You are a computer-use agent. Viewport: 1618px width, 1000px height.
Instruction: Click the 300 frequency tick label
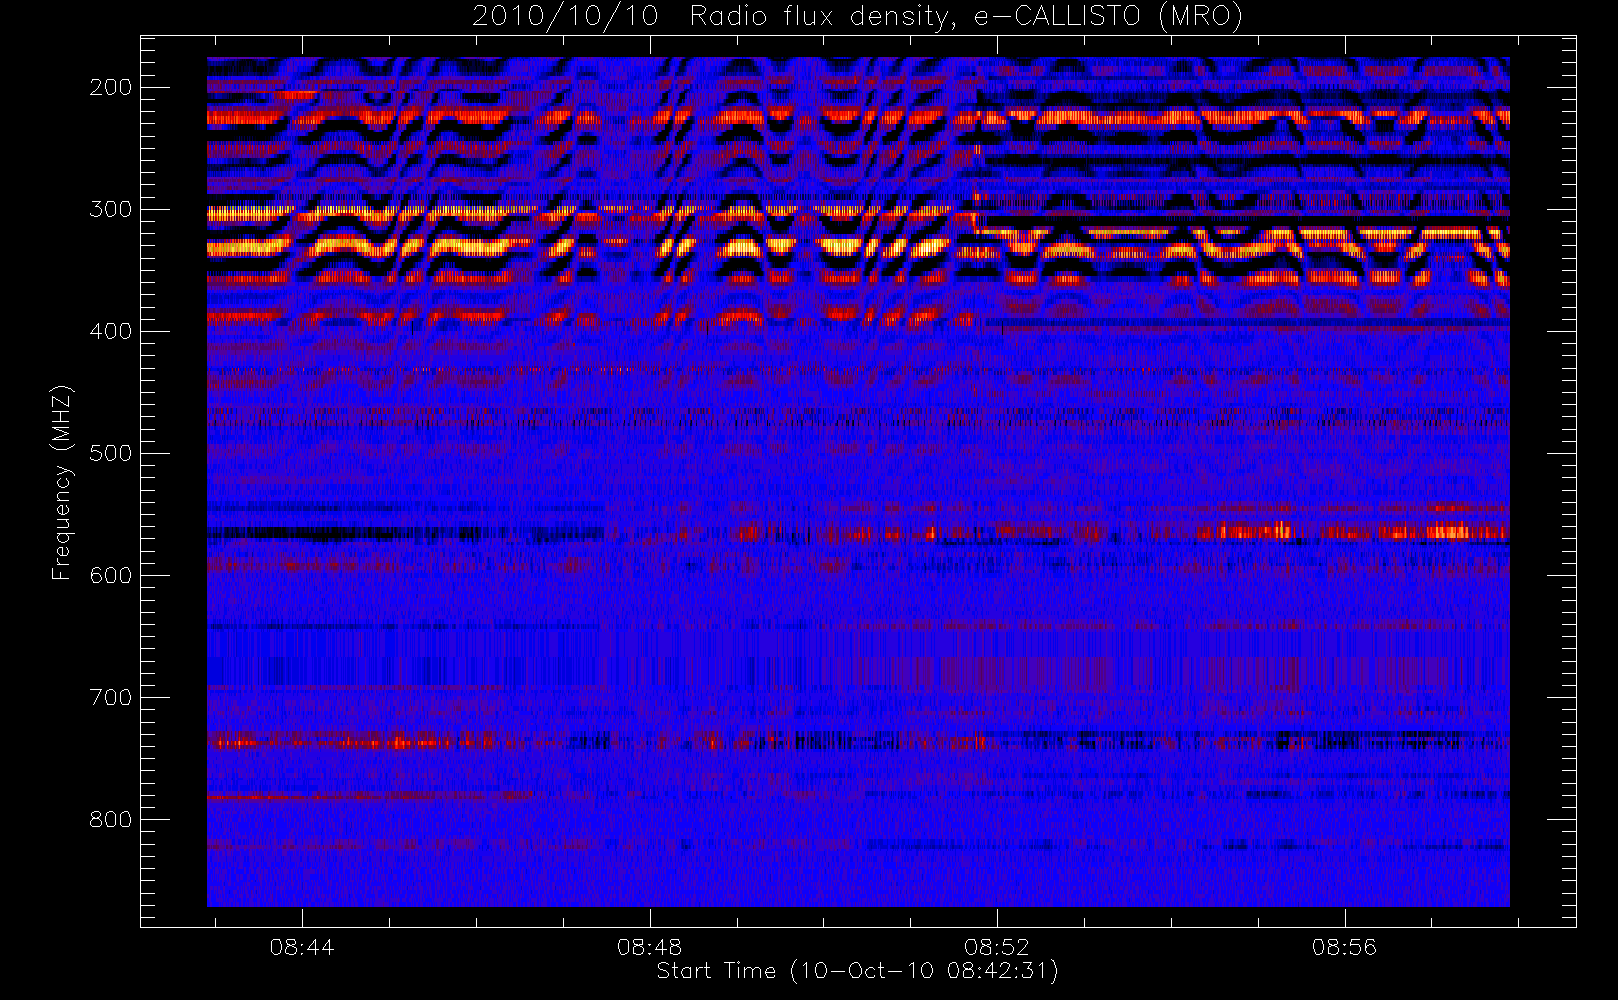111,209
